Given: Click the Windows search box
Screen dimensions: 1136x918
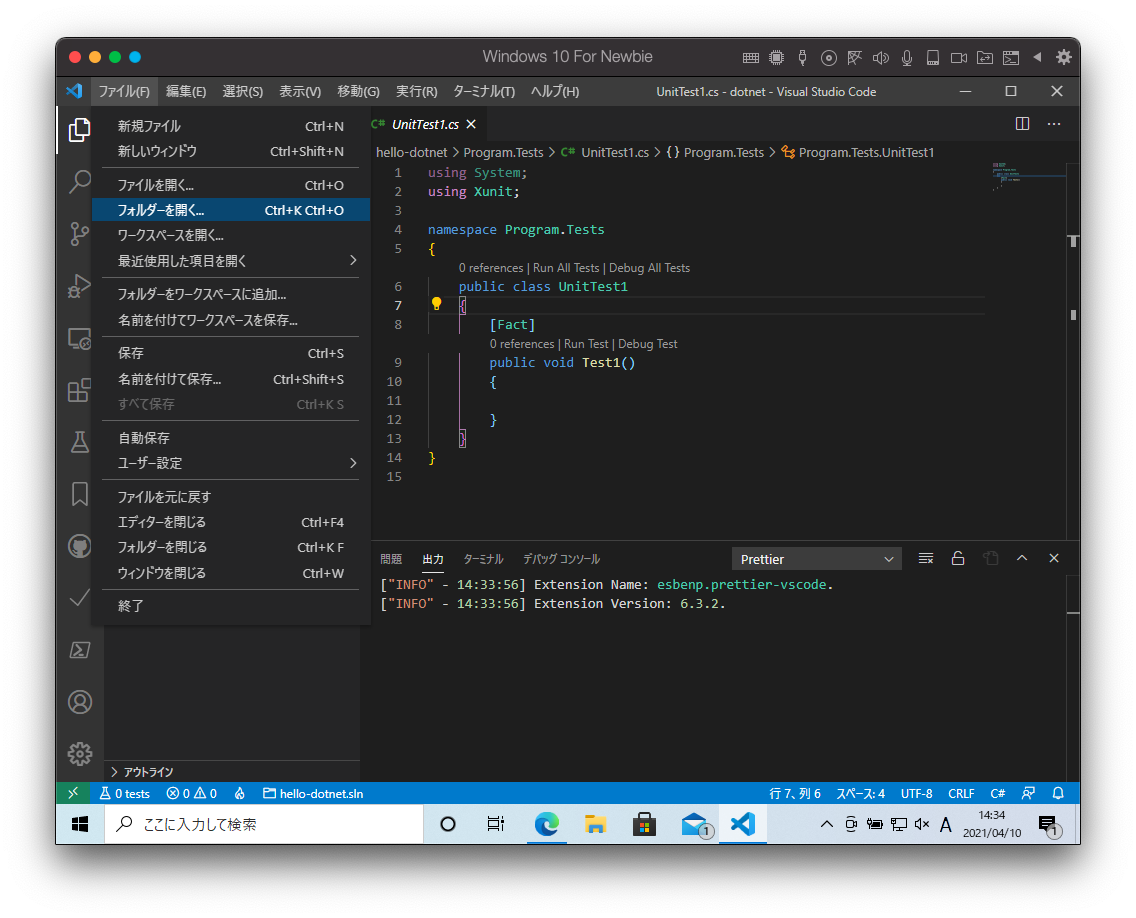Looking at the screenshot, I should (x=264, y=825).
